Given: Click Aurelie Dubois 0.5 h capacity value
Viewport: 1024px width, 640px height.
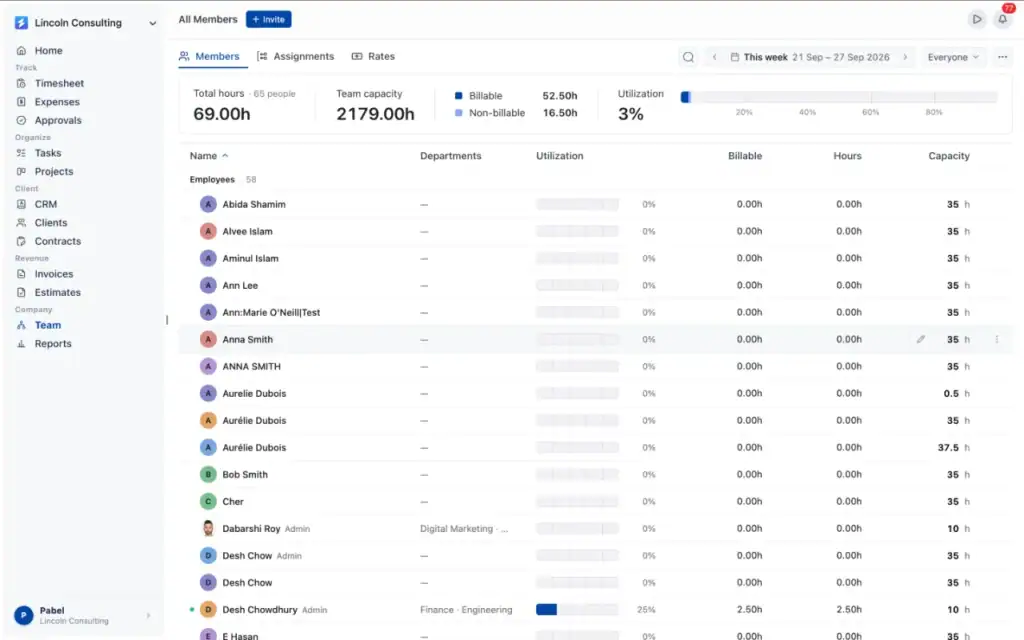Looking at the screenshot, I should (x=951, y=394).
